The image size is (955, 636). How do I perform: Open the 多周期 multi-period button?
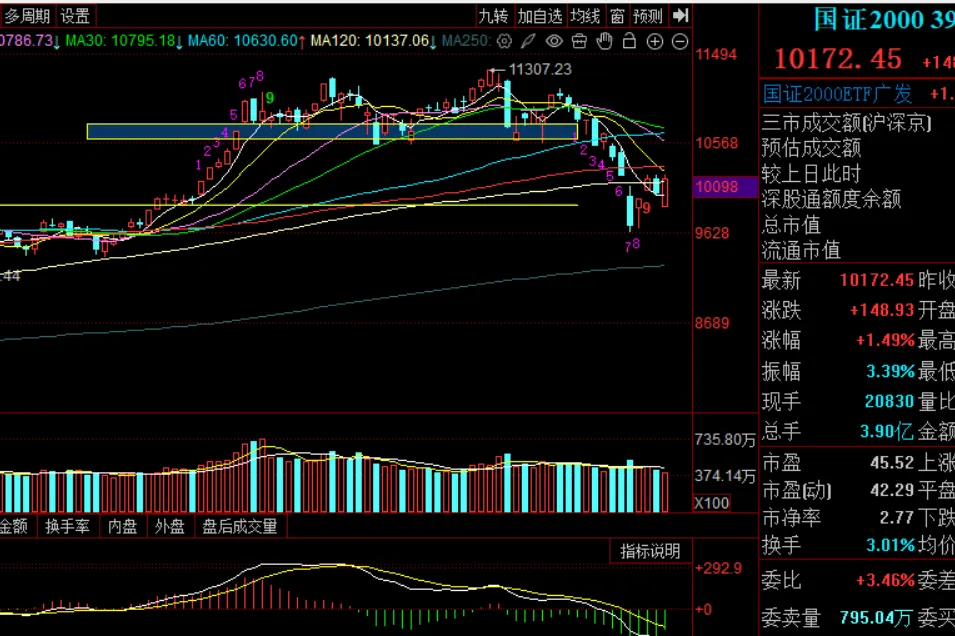(x=27, y=16)
